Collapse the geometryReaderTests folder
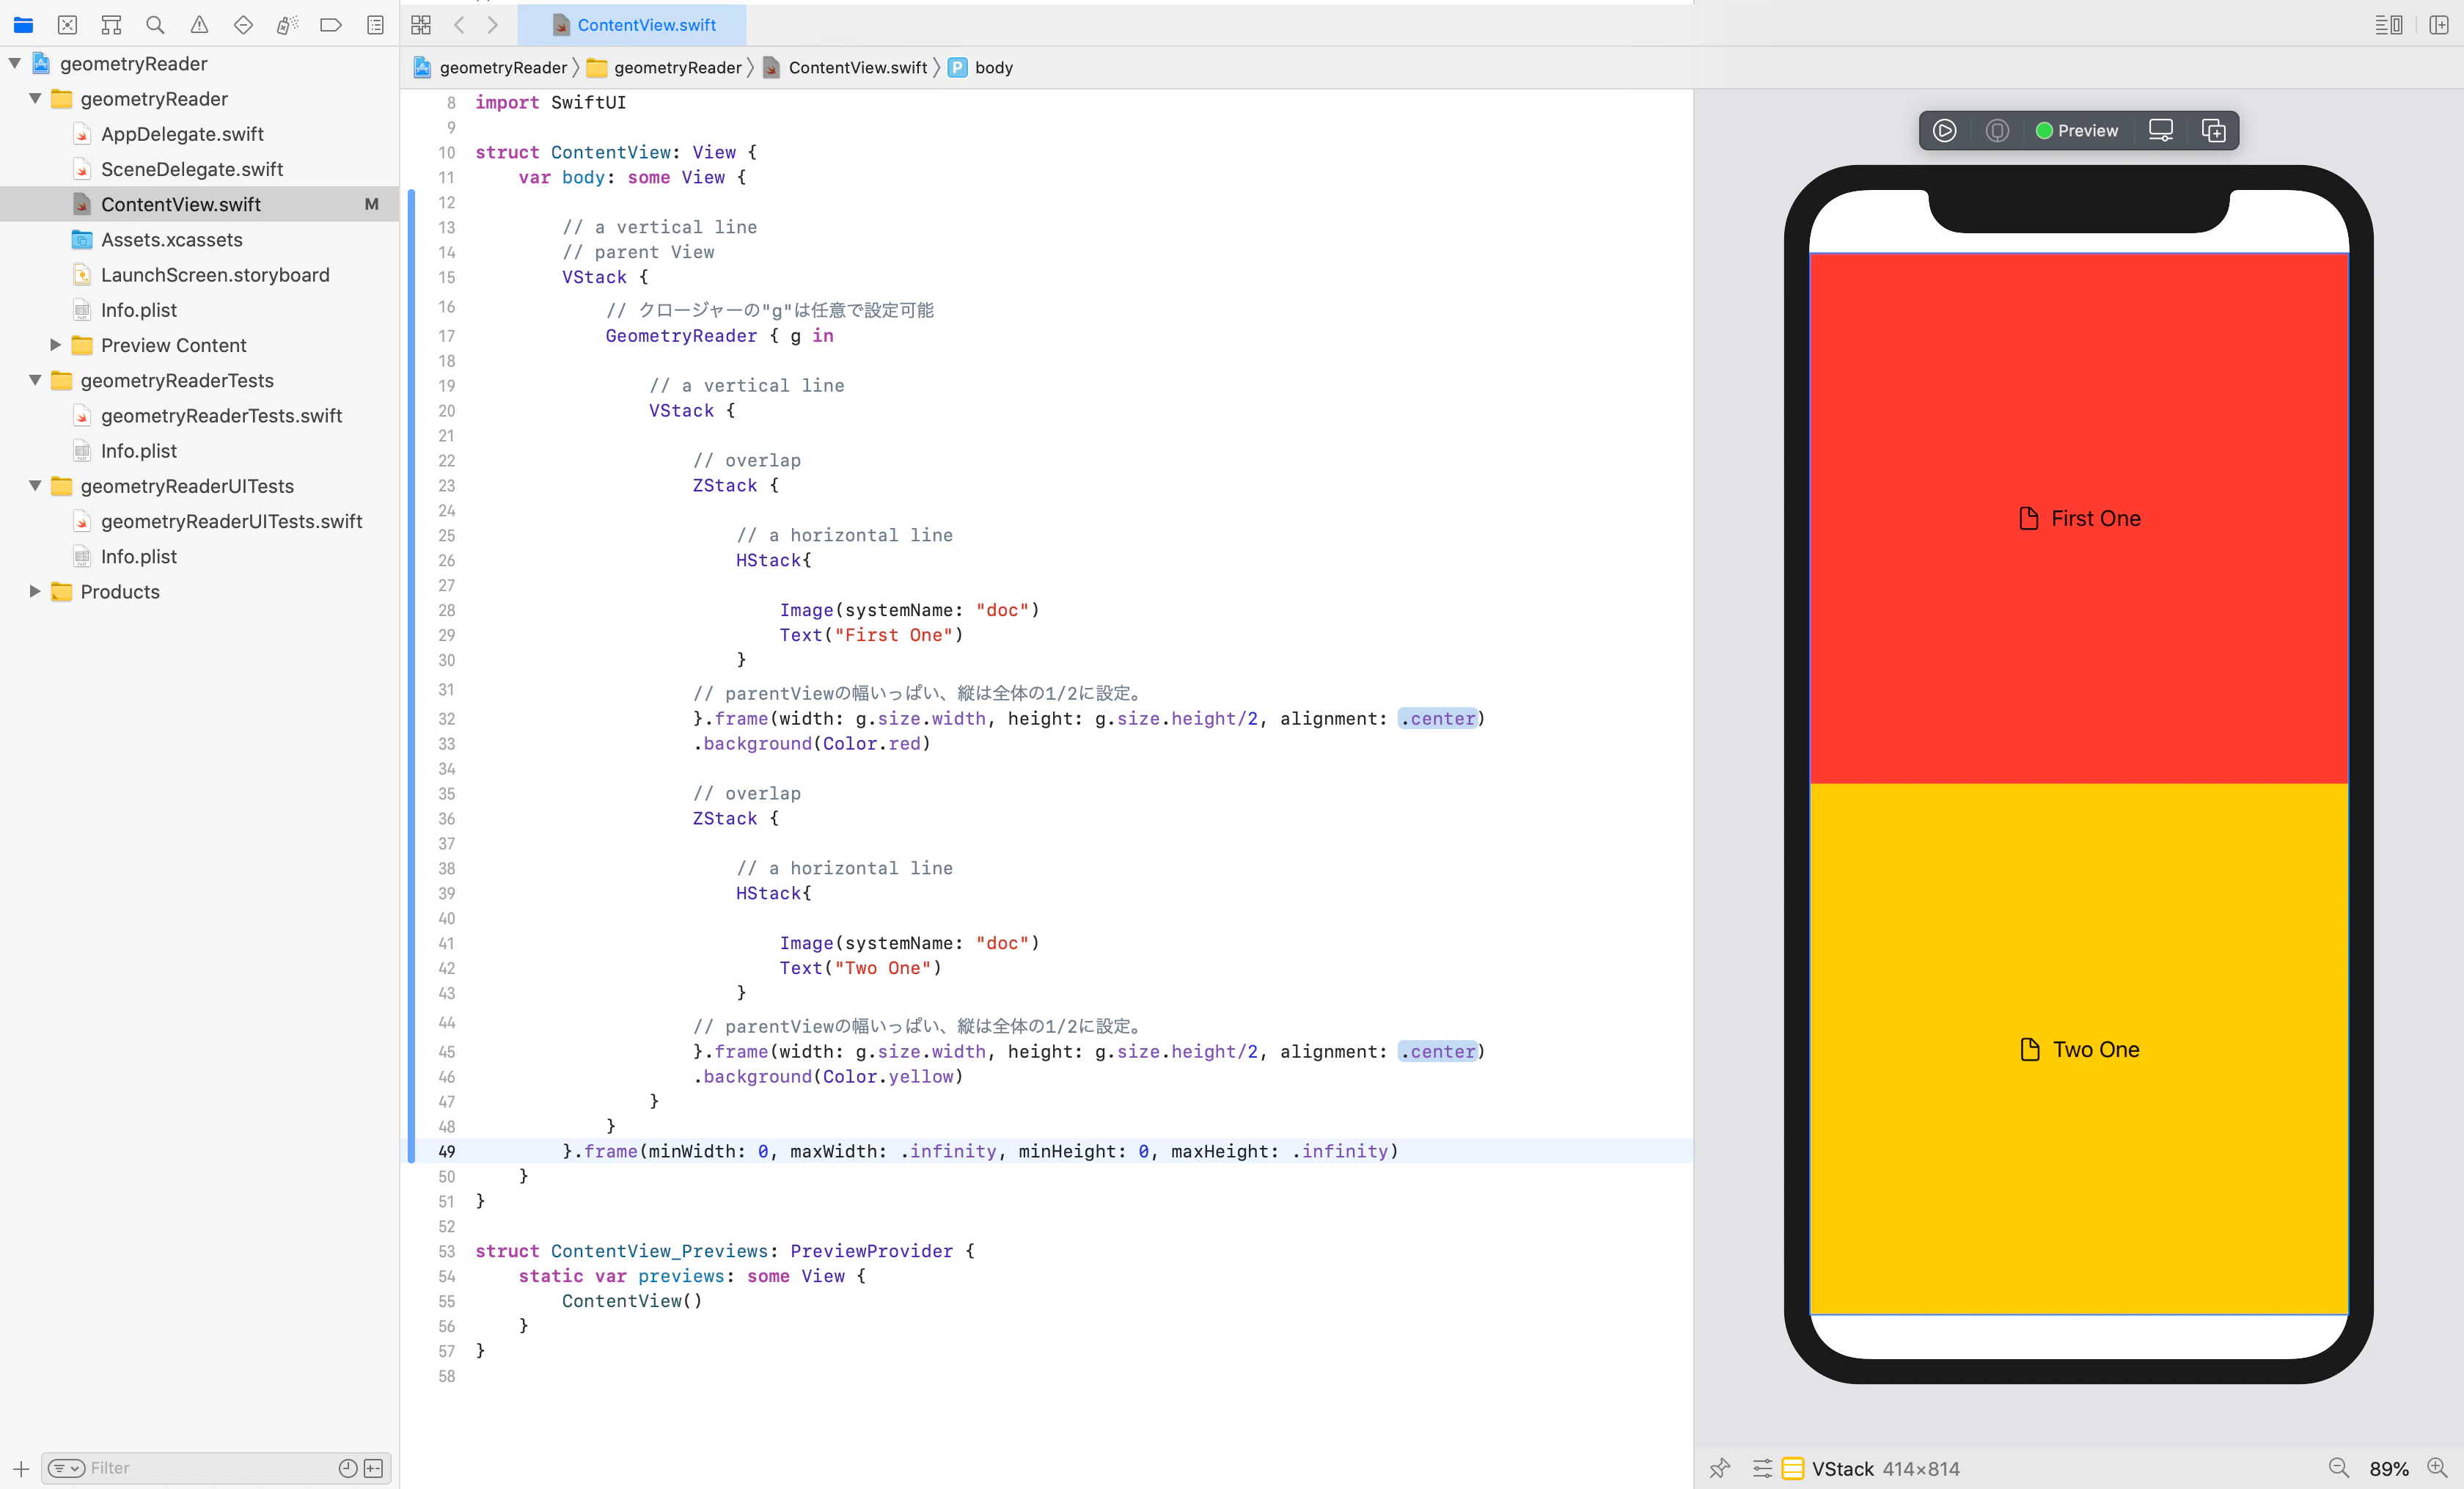2464x1489 pixels. (x=35, y=380)
